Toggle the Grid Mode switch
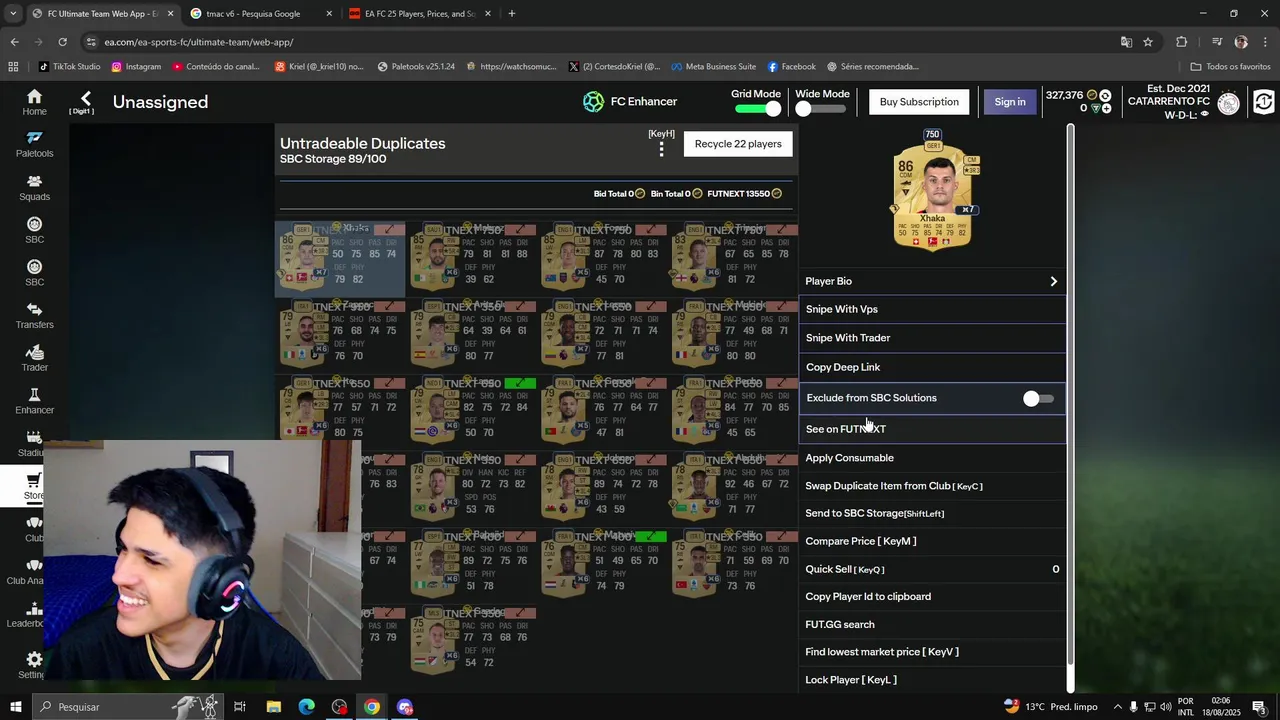 point(757,109)
